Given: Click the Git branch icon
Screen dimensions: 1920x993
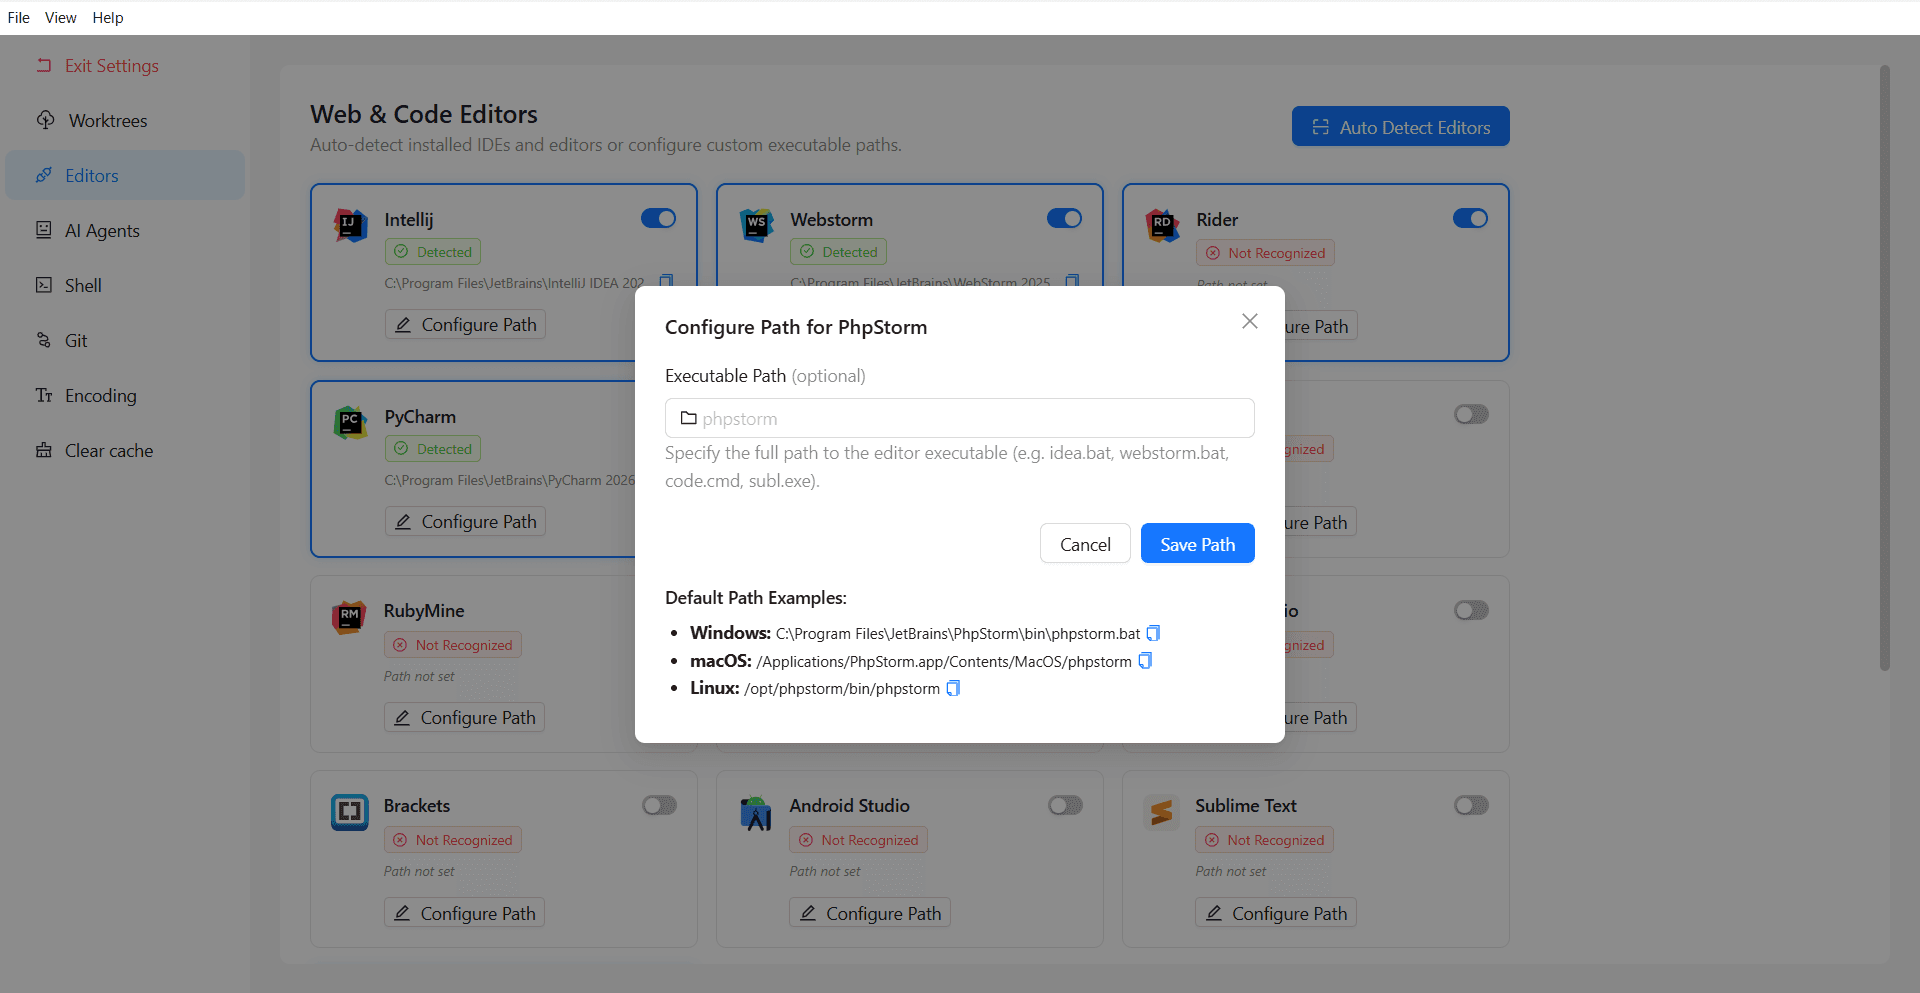Looking at the screenshot, I should [x=44, y=340].
